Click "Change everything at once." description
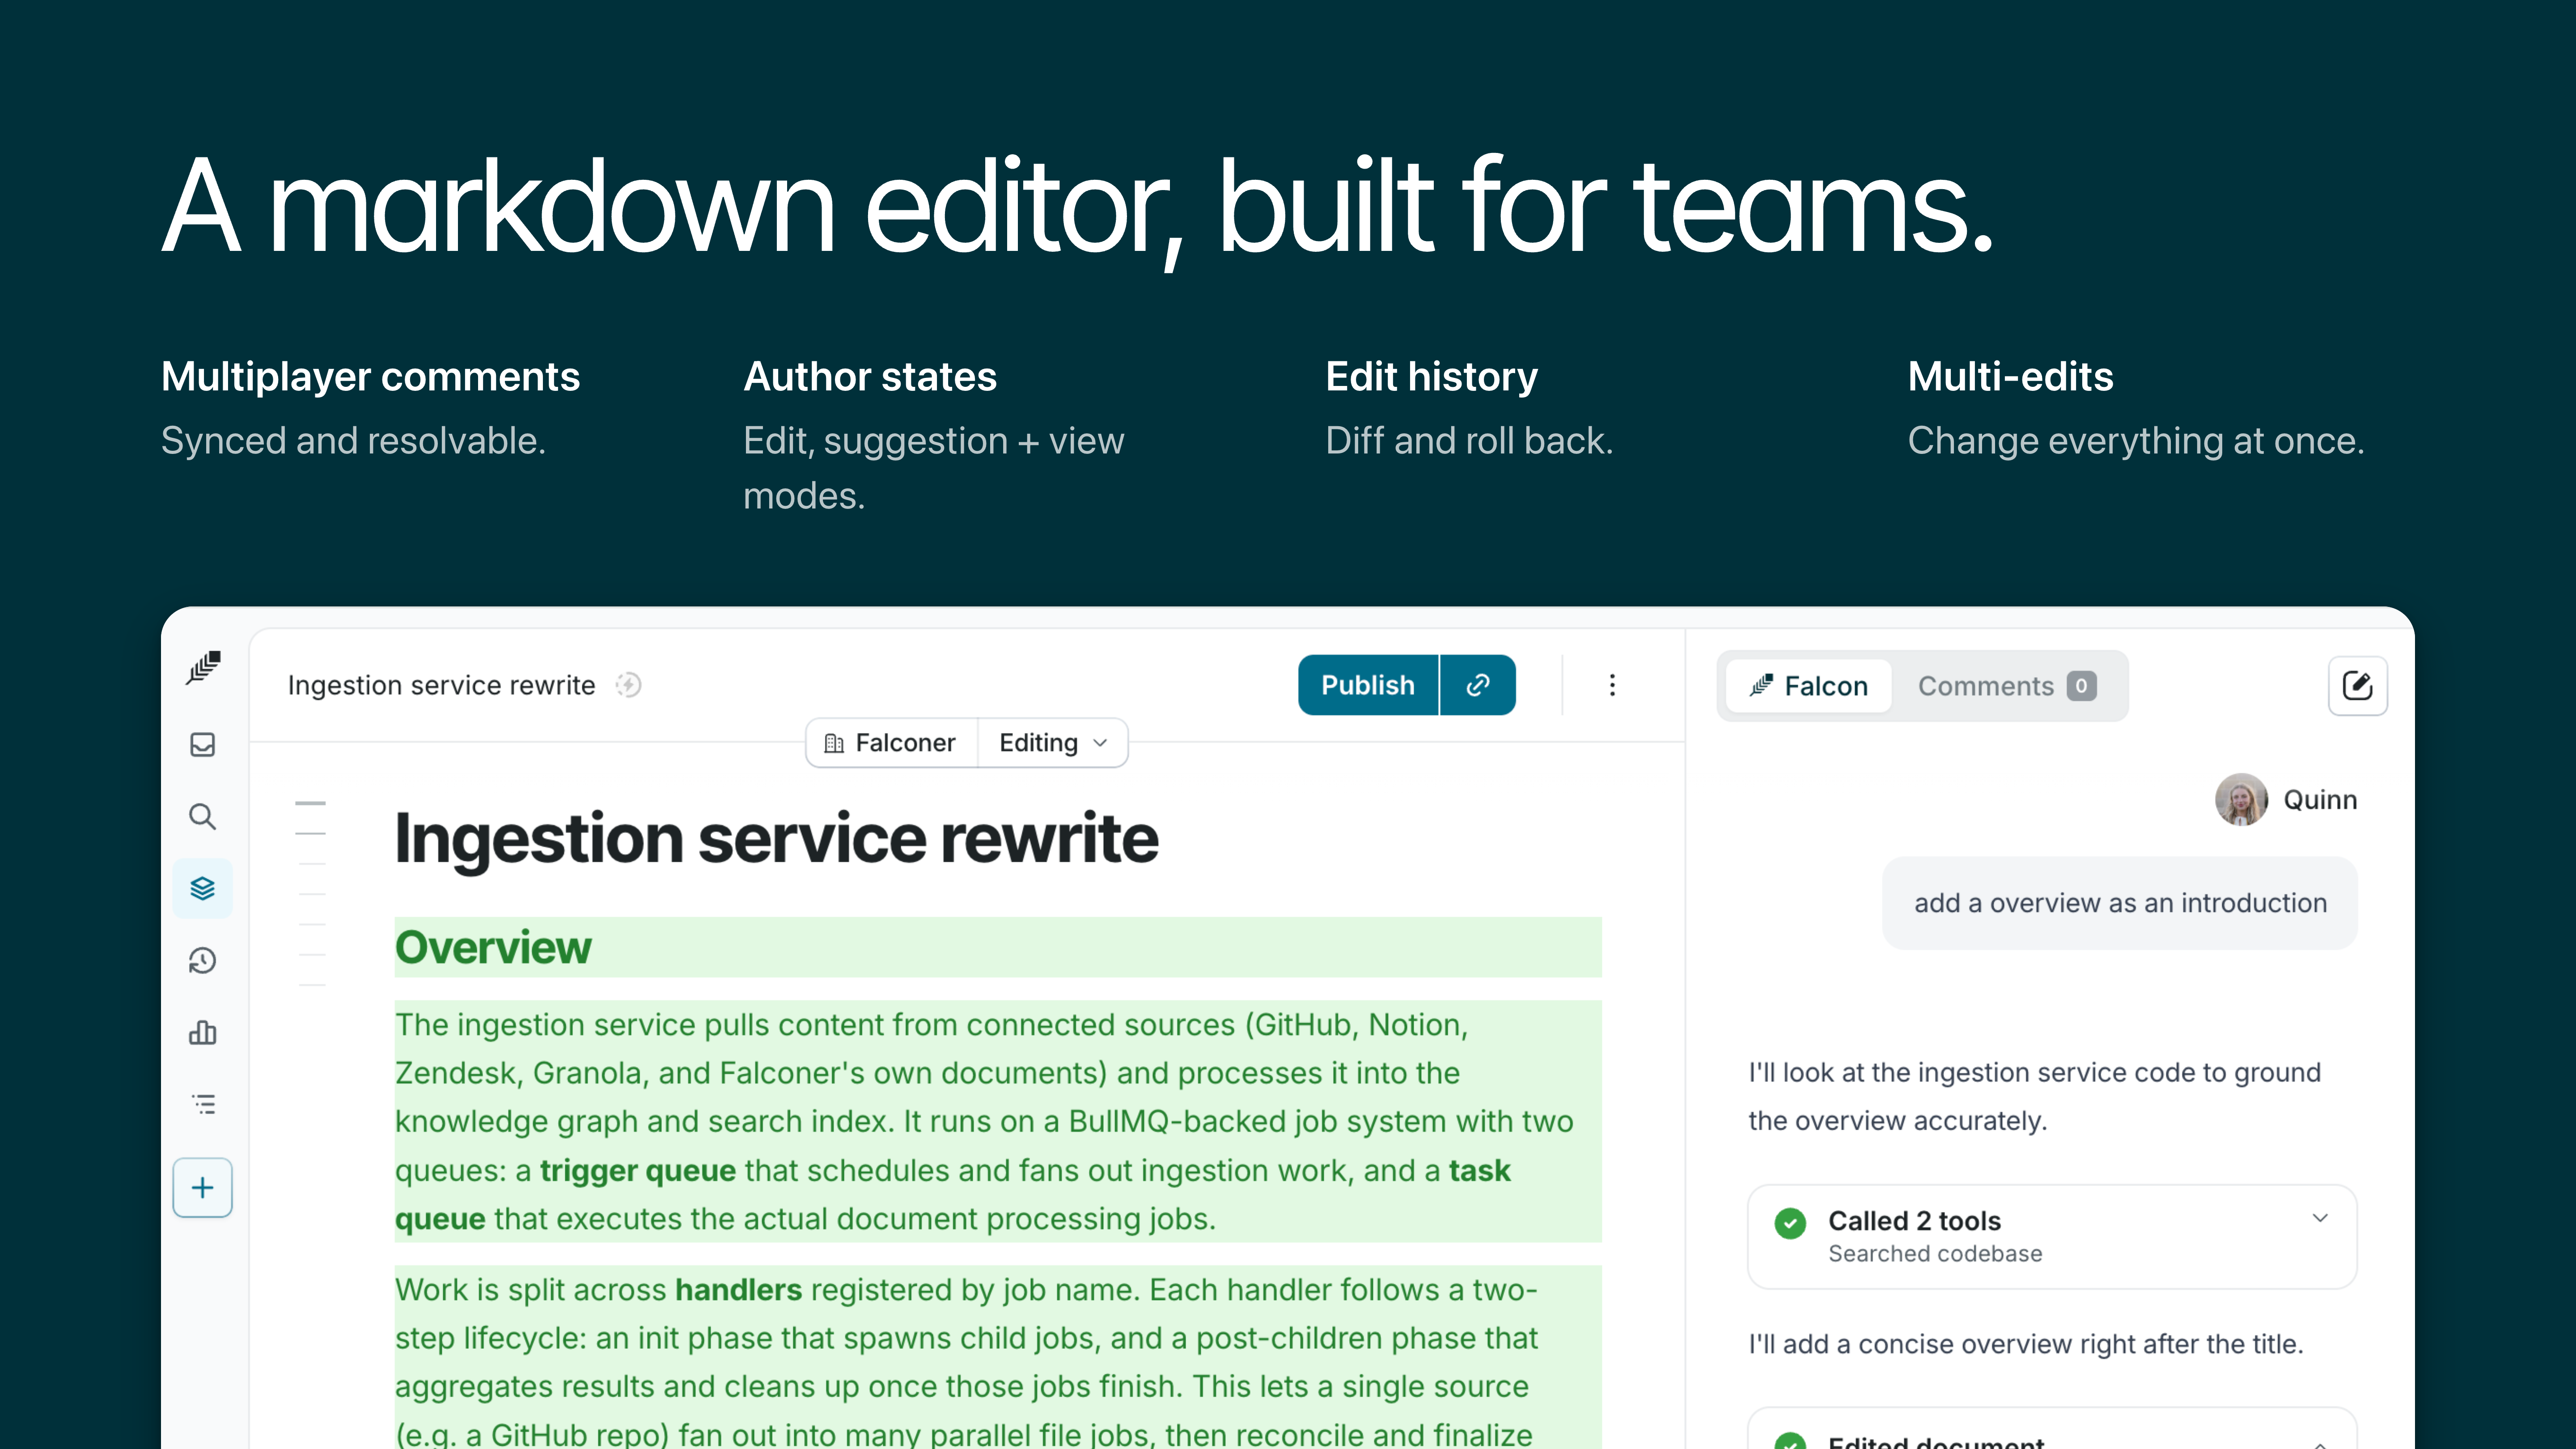The height and width of the screenshot is (1449, 2576). click(x=2137, y=441)
